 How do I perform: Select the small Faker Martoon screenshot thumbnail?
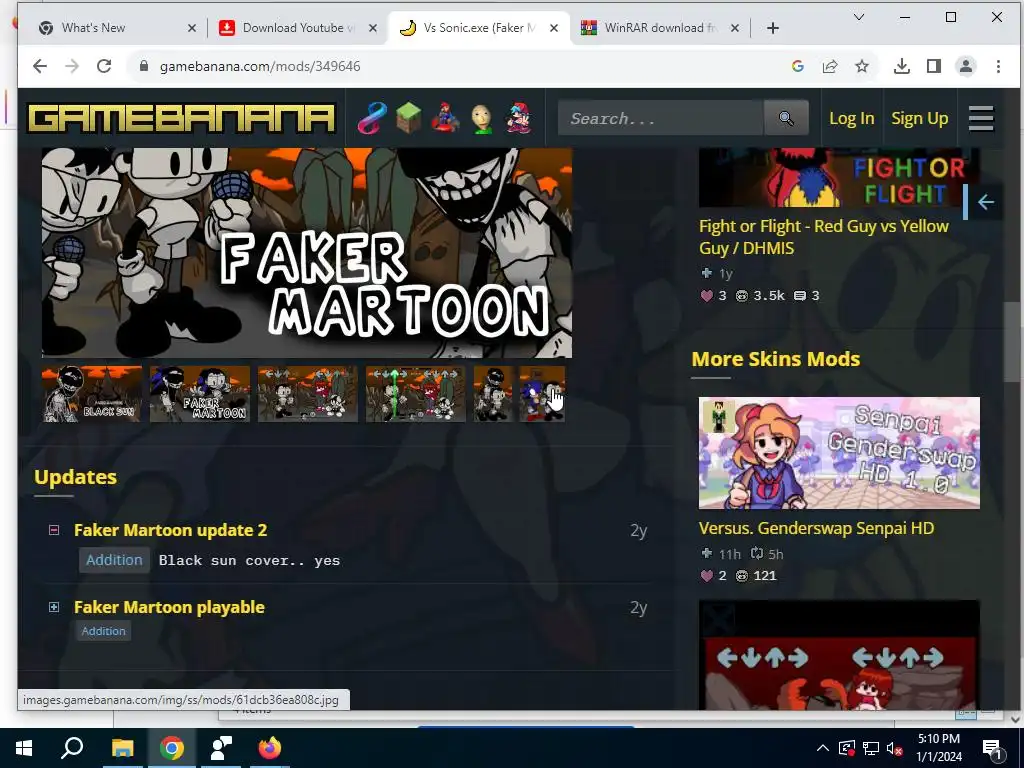(200, 394)
